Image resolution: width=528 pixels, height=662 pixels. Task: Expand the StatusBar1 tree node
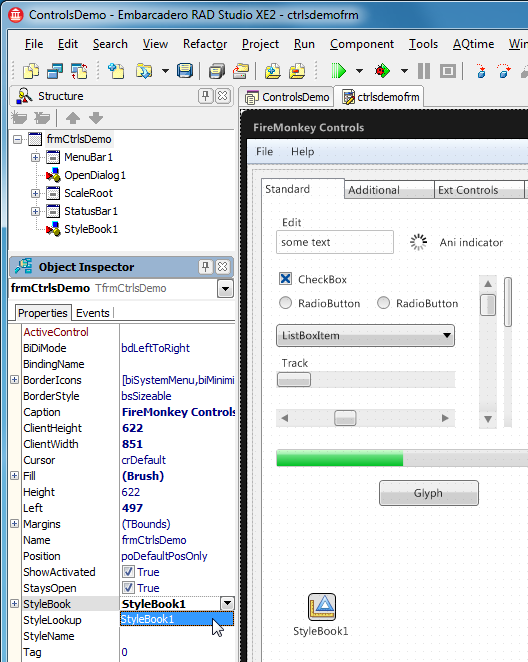tap(35, 211)
